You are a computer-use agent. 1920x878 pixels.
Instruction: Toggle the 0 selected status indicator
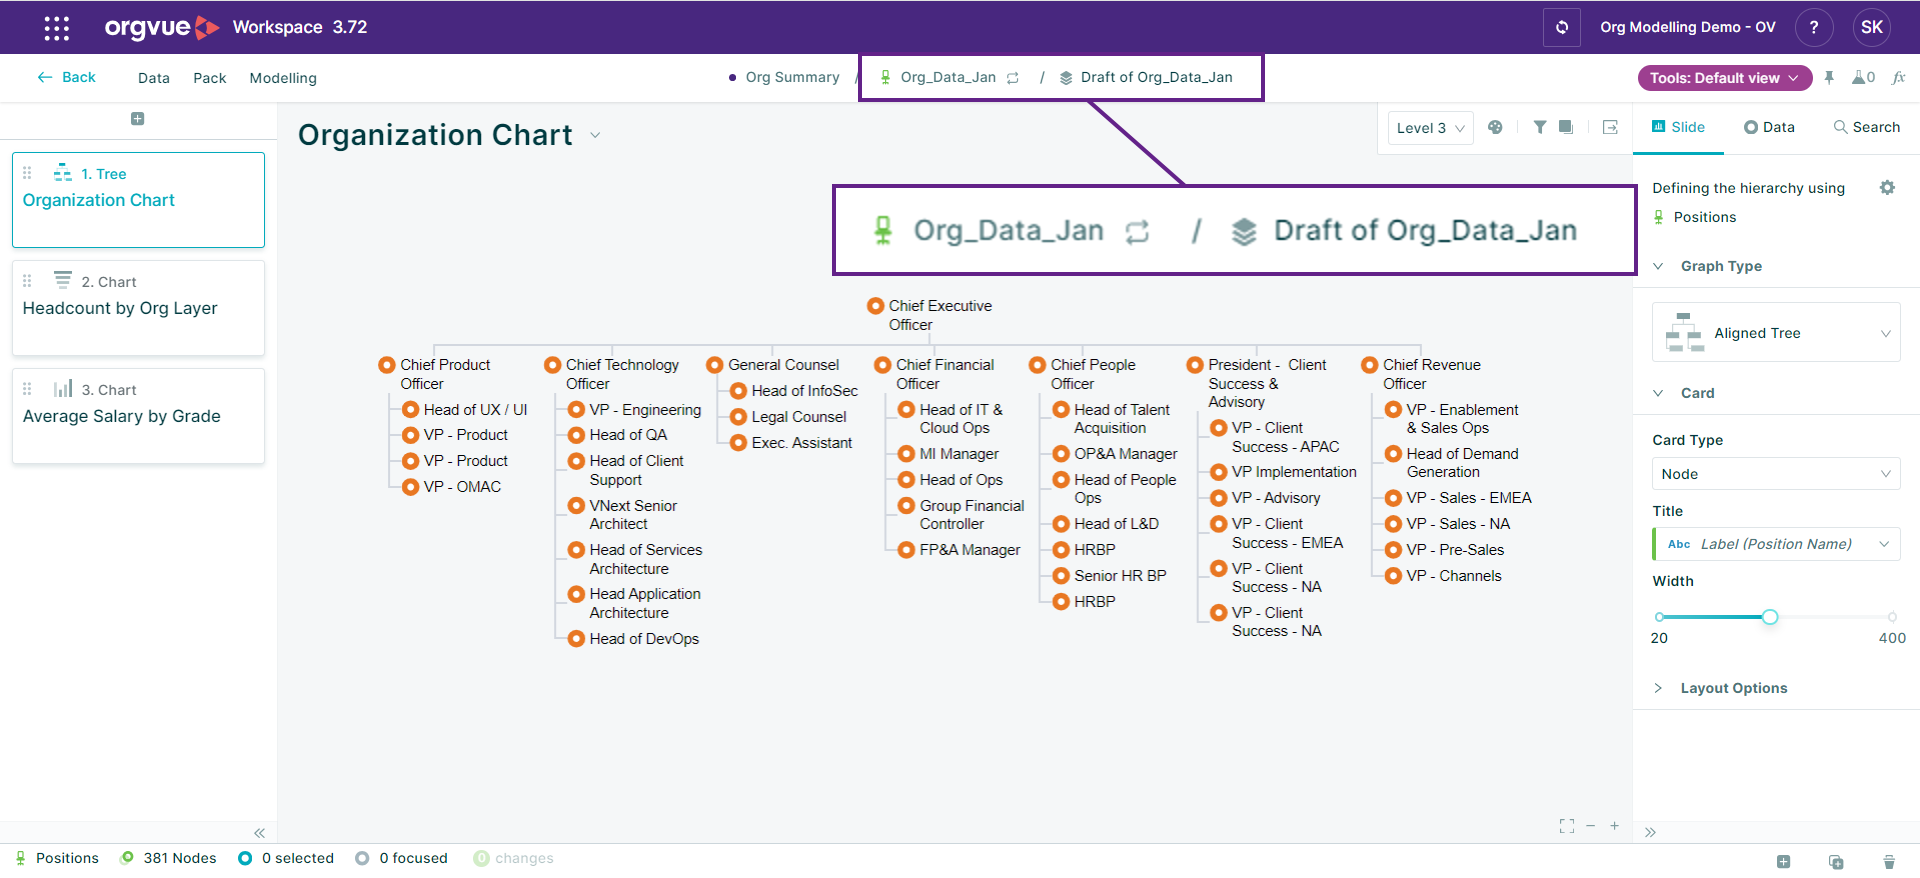[286, 858]
